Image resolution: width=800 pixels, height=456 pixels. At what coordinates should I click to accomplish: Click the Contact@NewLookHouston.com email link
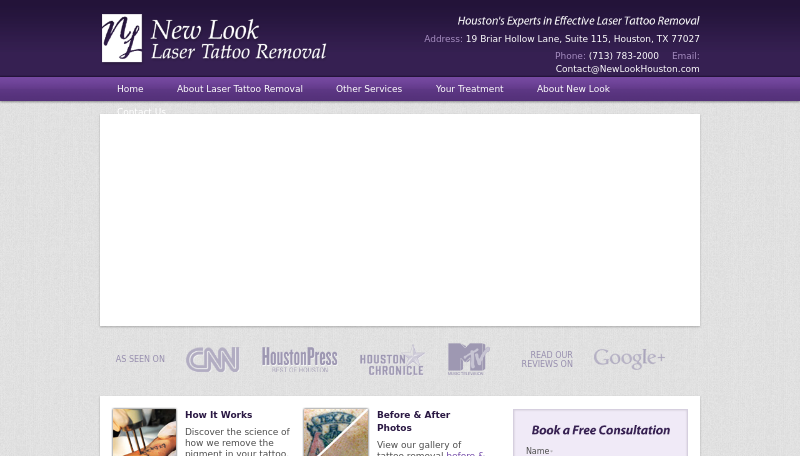click(628, 69)
